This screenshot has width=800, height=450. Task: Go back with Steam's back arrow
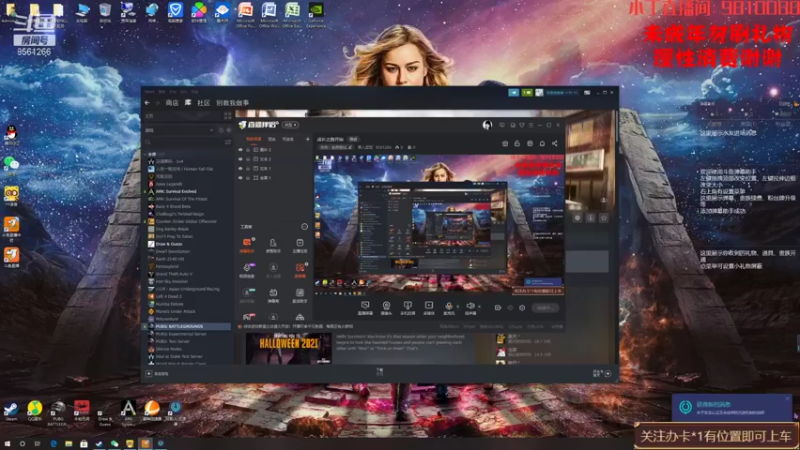[x=147, y=103]
